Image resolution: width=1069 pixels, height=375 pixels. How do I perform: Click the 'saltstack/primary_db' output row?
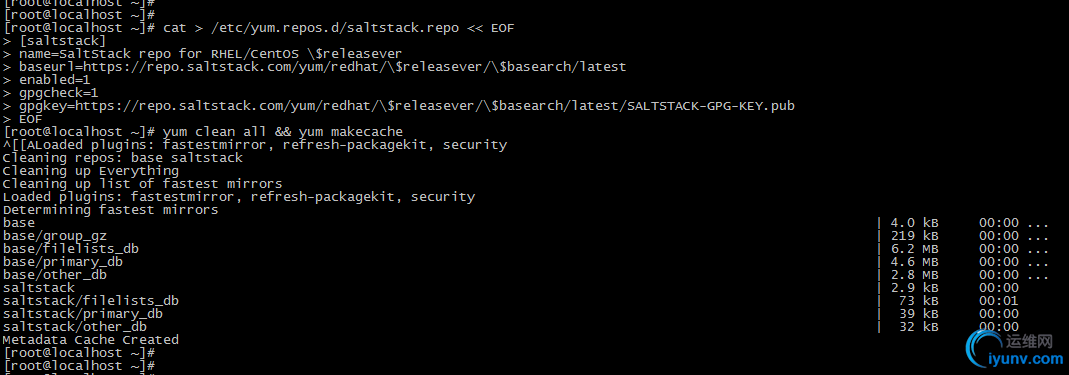pyautogui.click(x=526, y=314)
